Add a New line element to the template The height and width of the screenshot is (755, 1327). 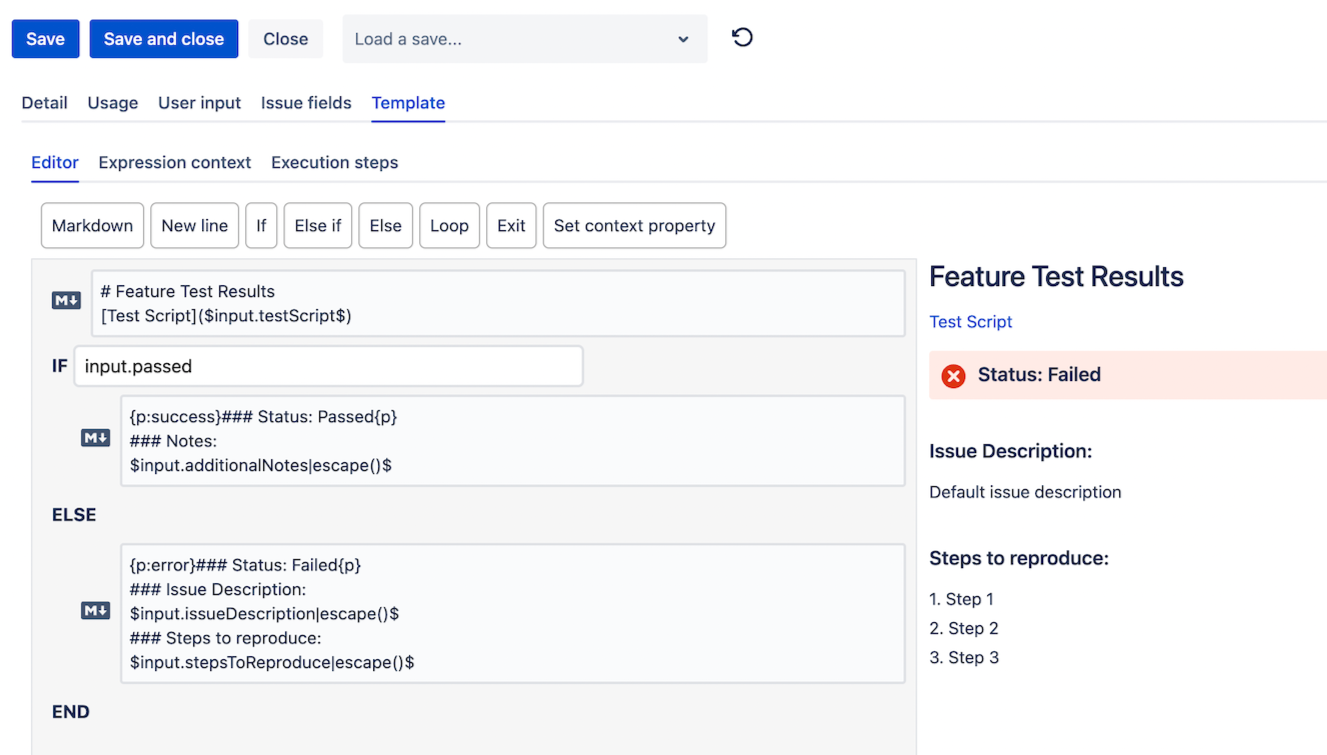click(194, 225)
